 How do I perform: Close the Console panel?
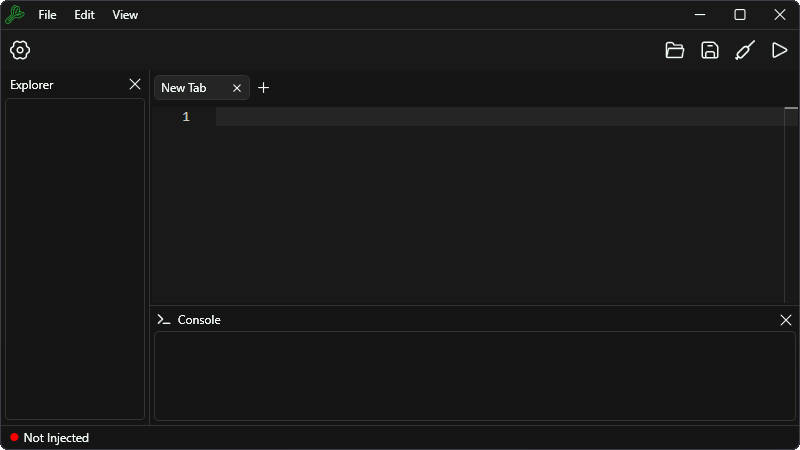786,320
